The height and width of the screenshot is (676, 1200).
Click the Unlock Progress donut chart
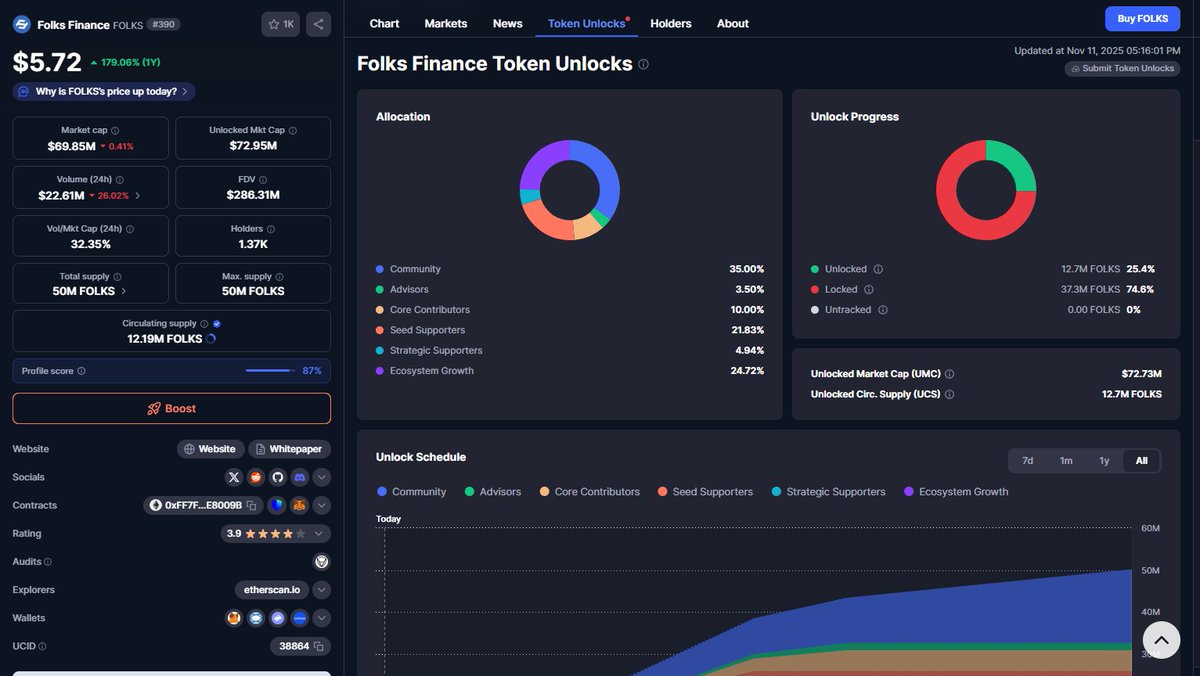point(986,190)
